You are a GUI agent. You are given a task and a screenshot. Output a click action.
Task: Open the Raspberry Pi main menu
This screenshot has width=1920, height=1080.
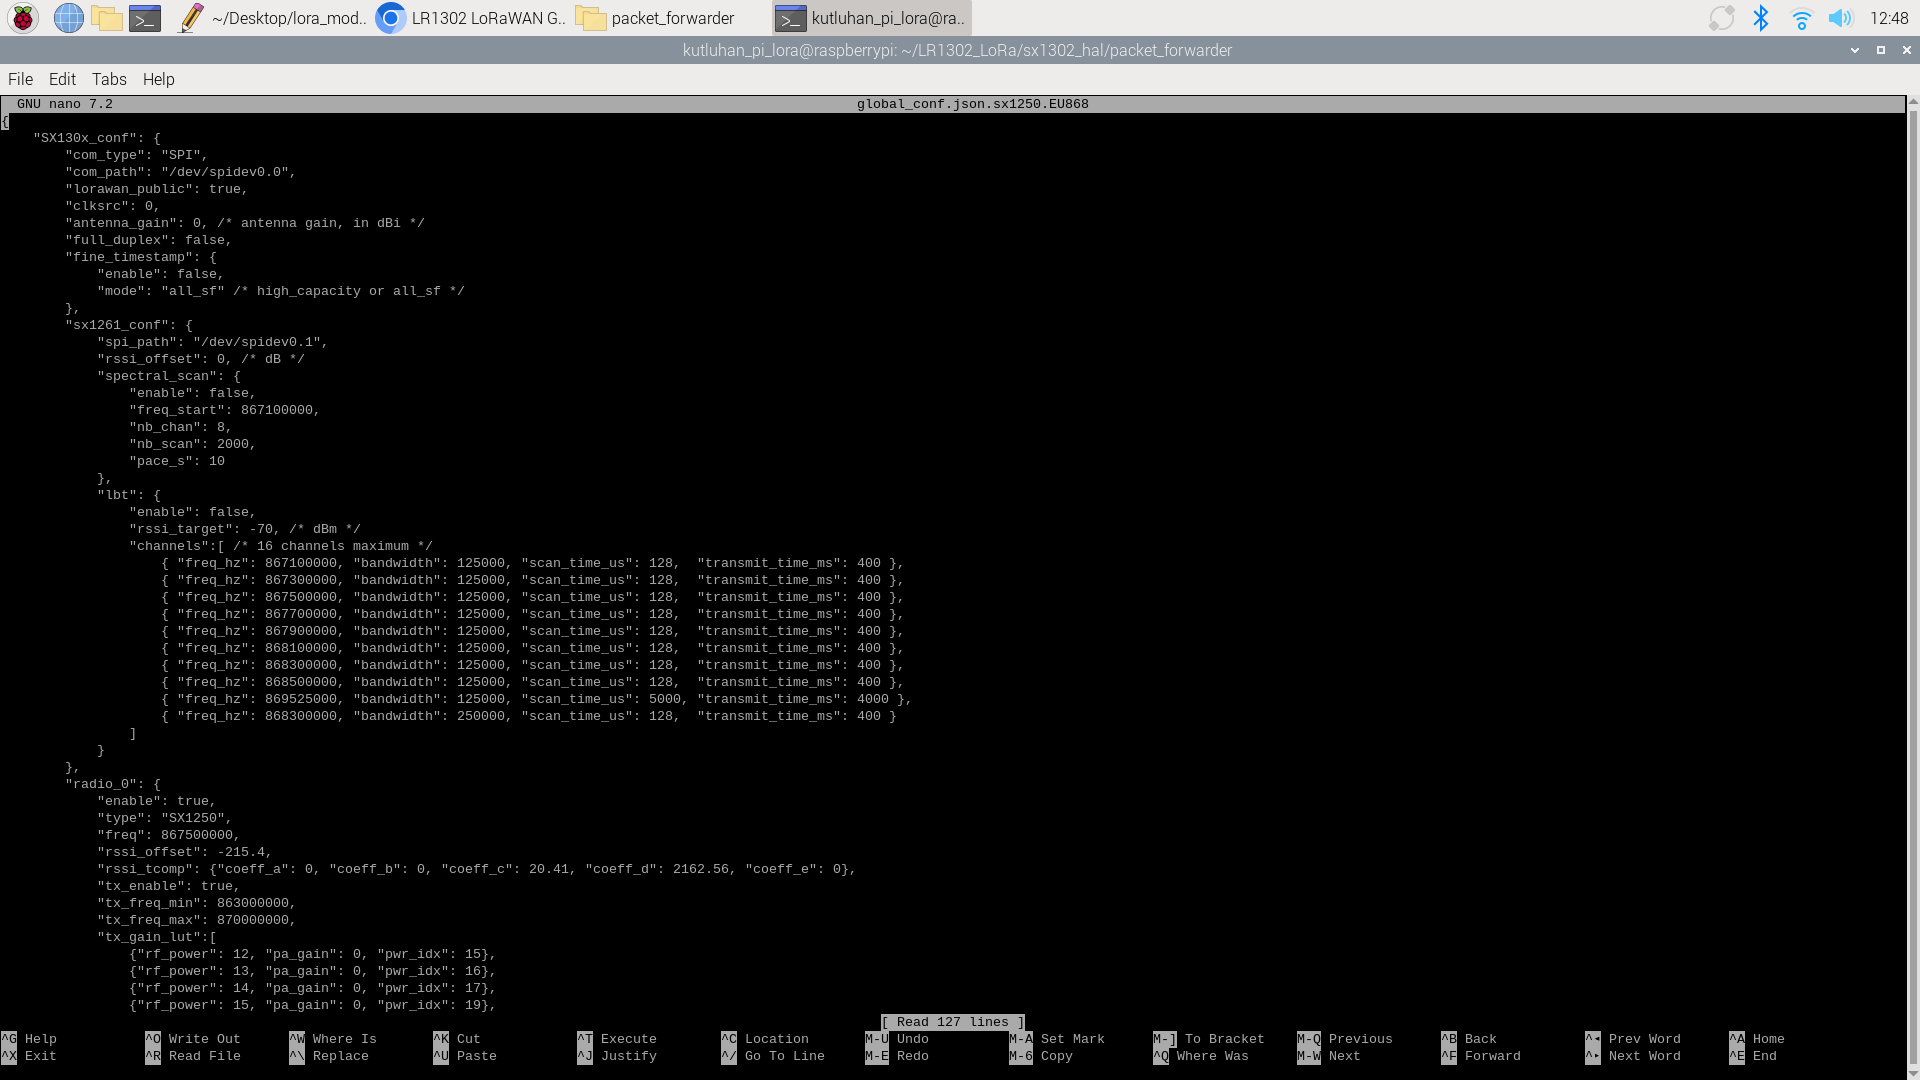(22, 18)
